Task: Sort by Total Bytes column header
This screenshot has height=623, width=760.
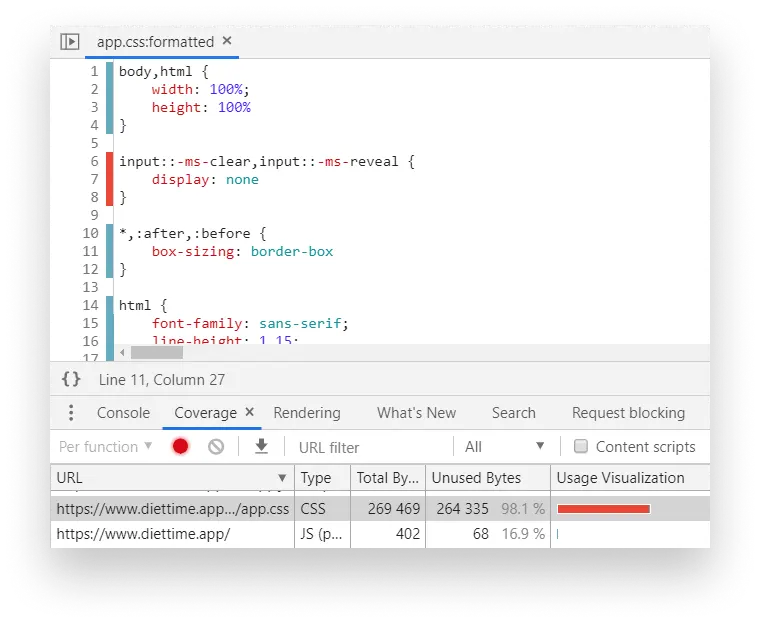Action: tap(388, 478)
